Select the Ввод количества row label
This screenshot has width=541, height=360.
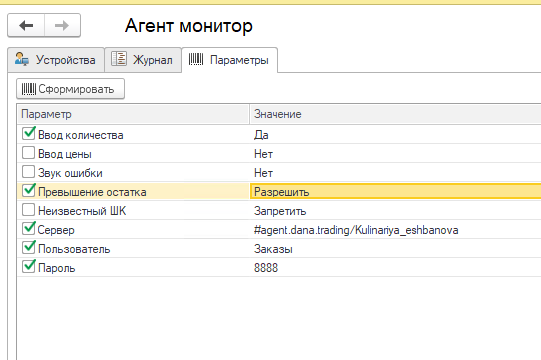(x=80, y=135)
